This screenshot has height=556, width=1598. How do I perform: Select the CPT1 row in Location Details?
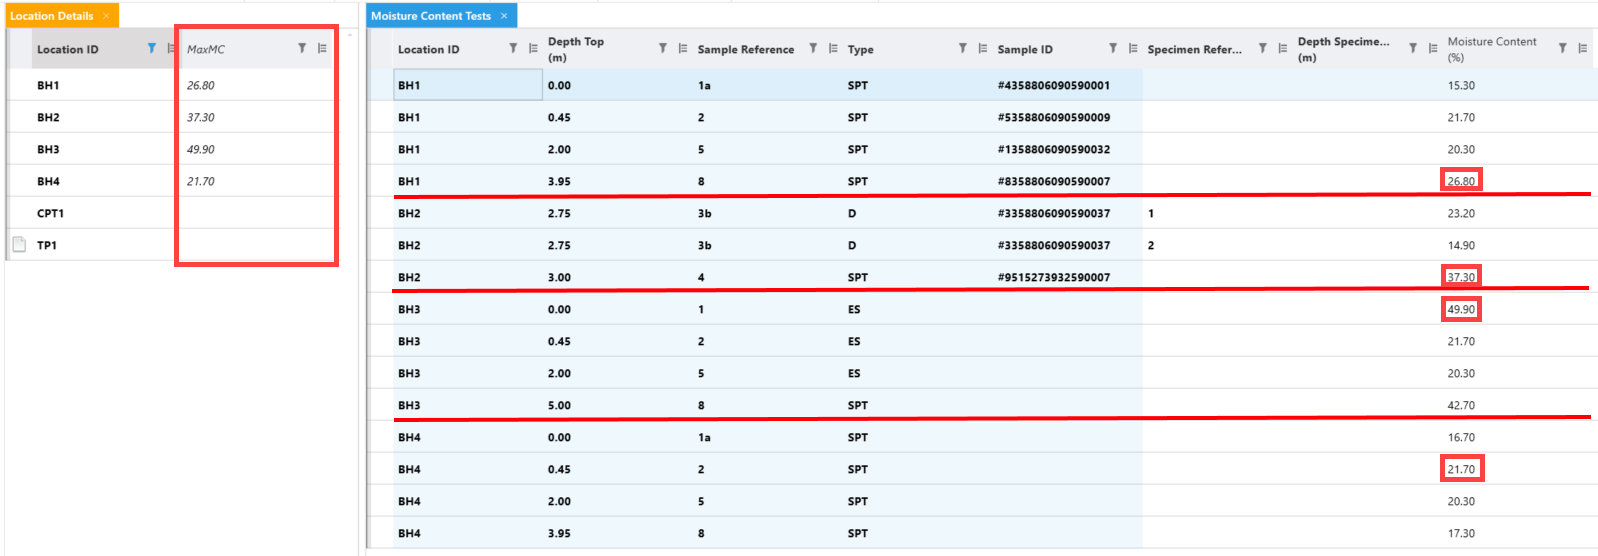50,213
